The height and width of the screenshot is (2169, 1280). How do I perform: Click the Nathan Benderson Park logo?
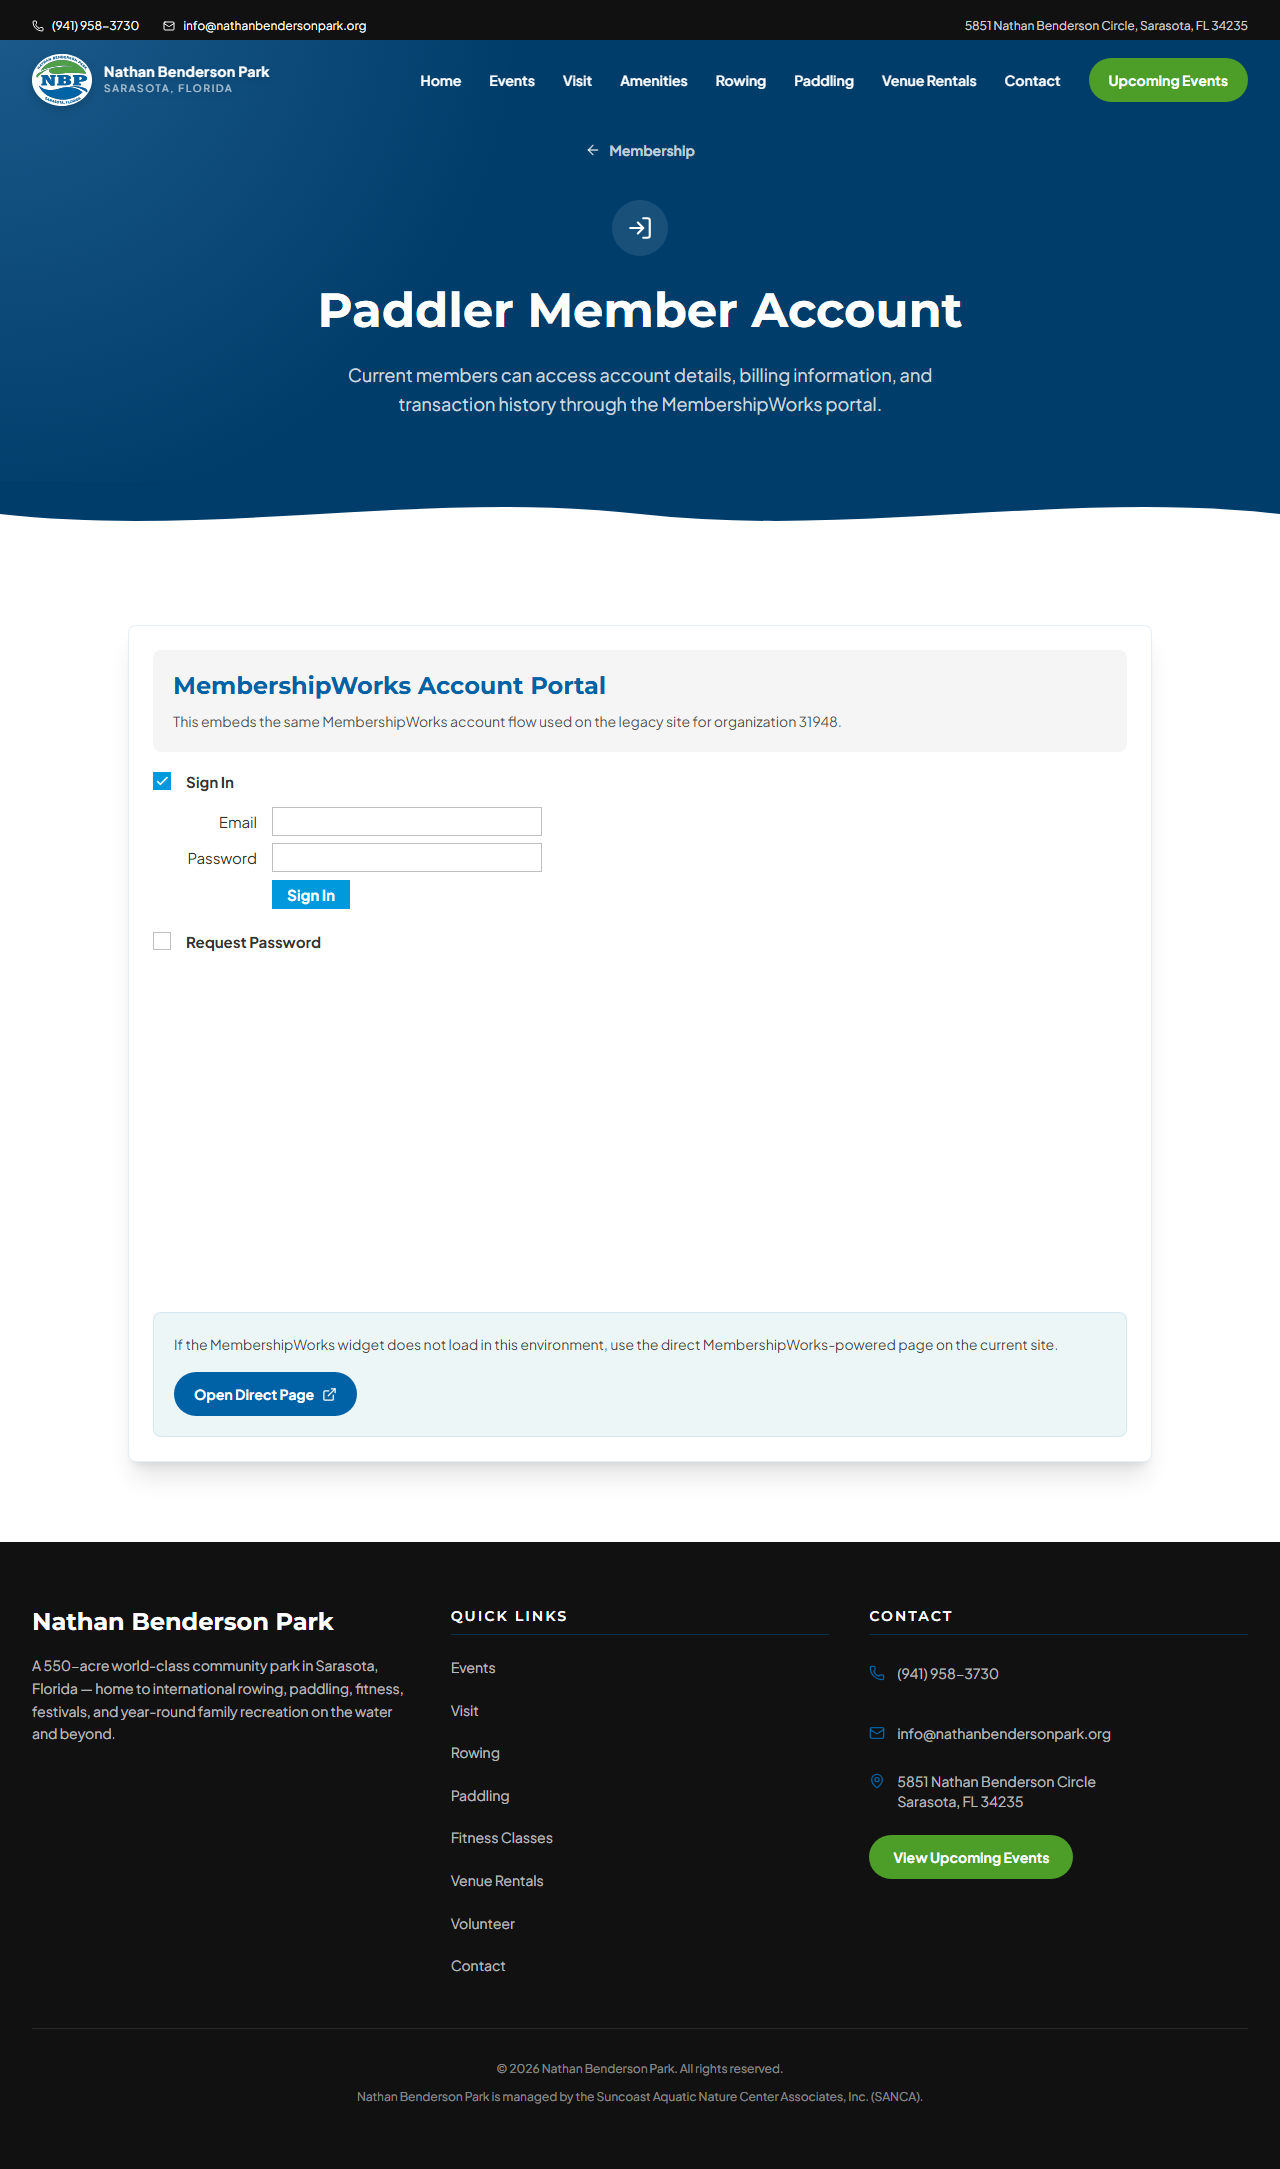(62, 80)
